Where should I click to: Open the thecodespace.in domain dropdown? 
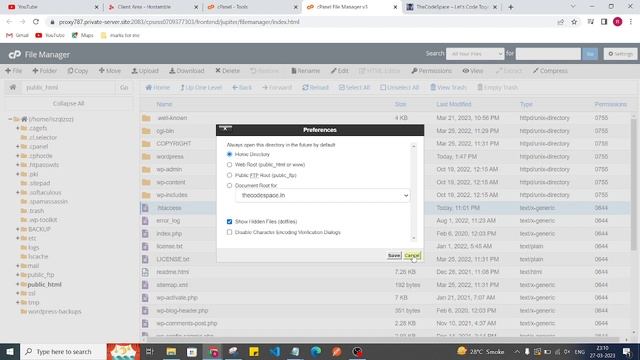(322, 196)
